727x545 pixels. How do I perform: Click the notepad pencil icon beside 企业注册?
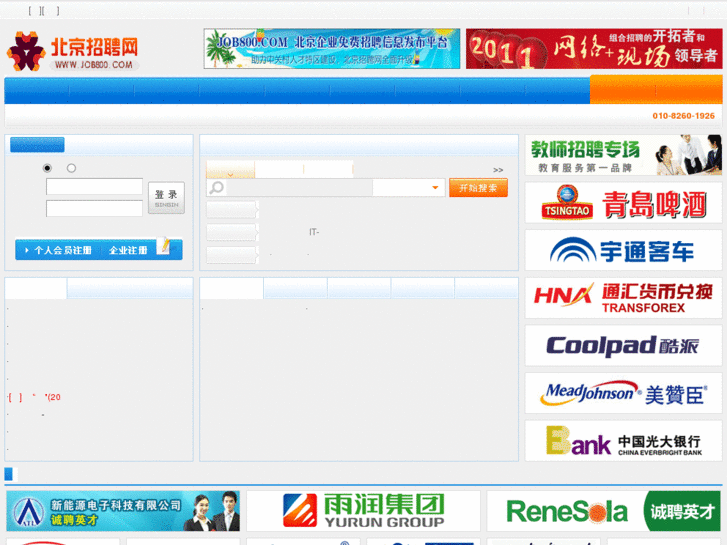pos(163,246)
